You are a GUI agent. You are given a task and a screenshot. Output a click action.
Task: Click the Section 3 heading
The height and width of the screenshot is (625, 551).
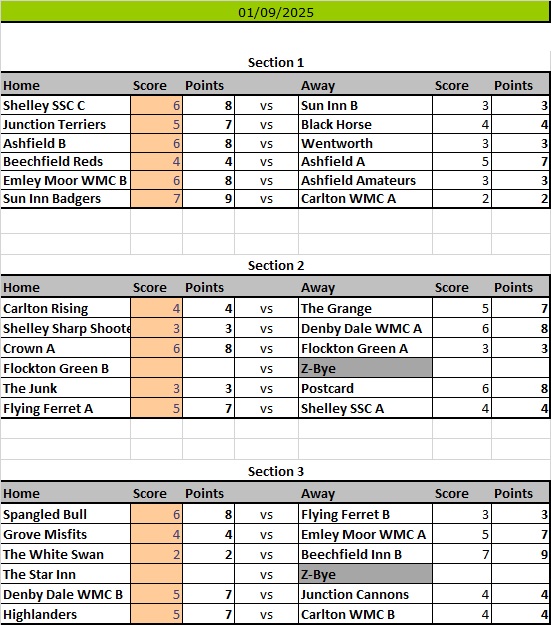click(x=276, y=472)
